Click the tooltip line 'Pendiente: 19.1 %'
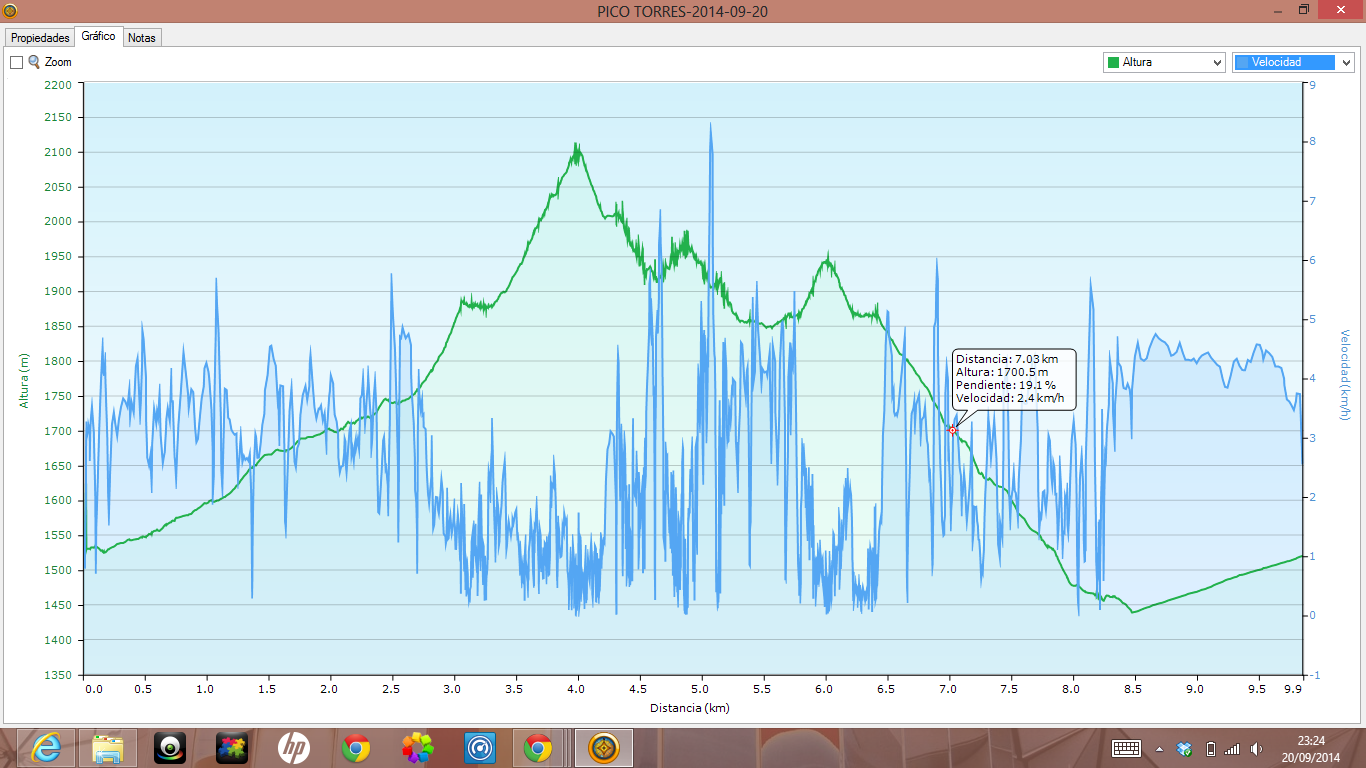Image resolution: width=1366 pixels, height=768 pixels. click(1005, 385)
